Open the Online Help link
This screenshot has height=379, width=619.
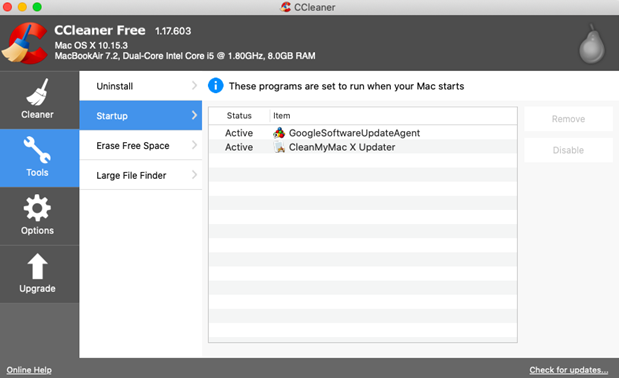point(29,370)
